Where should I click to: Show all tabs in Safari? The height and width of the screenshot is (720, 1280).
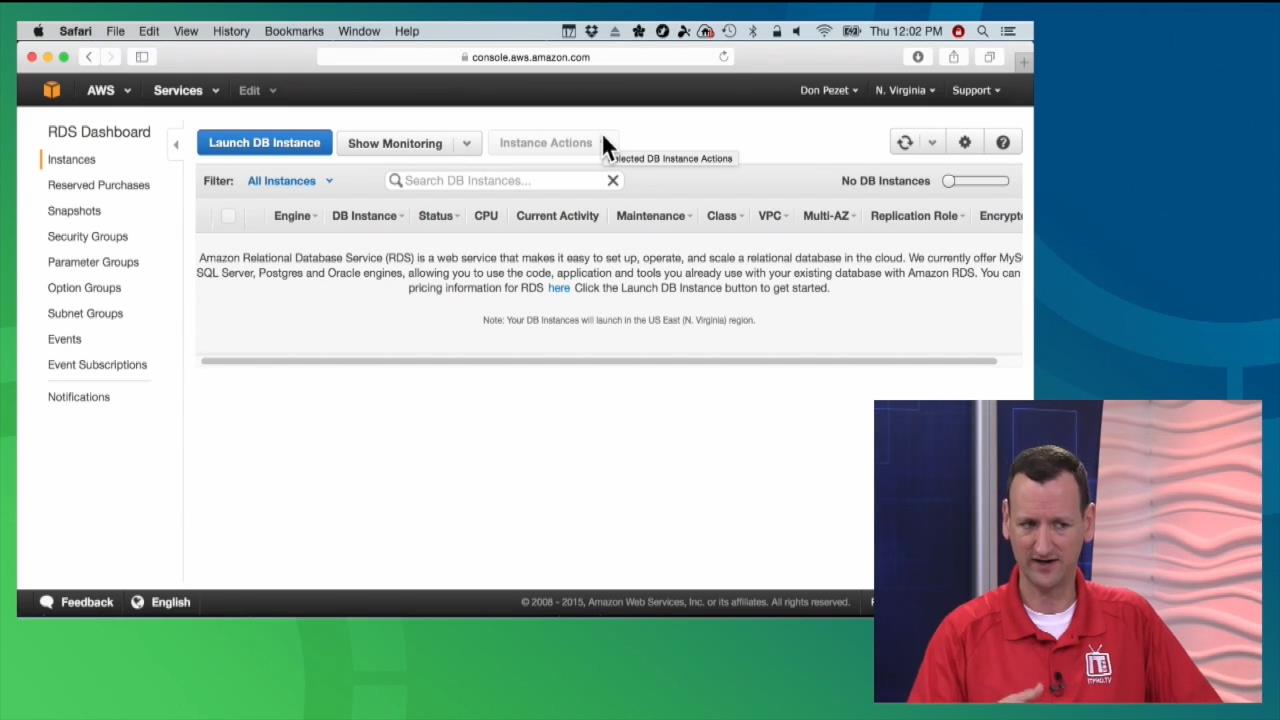(x=990, y=57)
